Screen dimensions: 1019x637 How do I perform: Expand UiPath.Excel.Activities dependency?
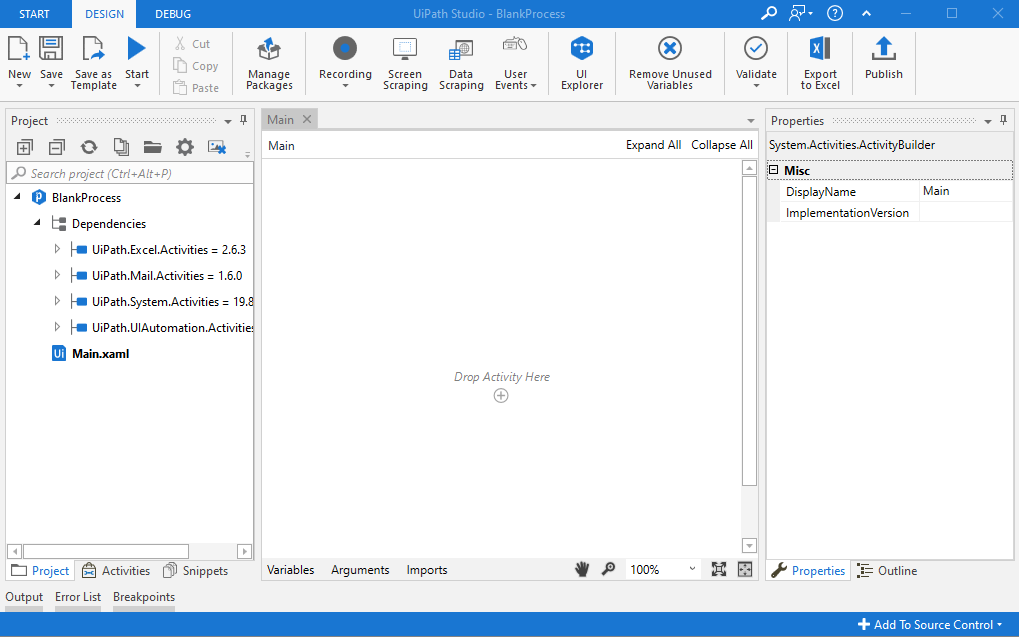click(x=57, y=249)
